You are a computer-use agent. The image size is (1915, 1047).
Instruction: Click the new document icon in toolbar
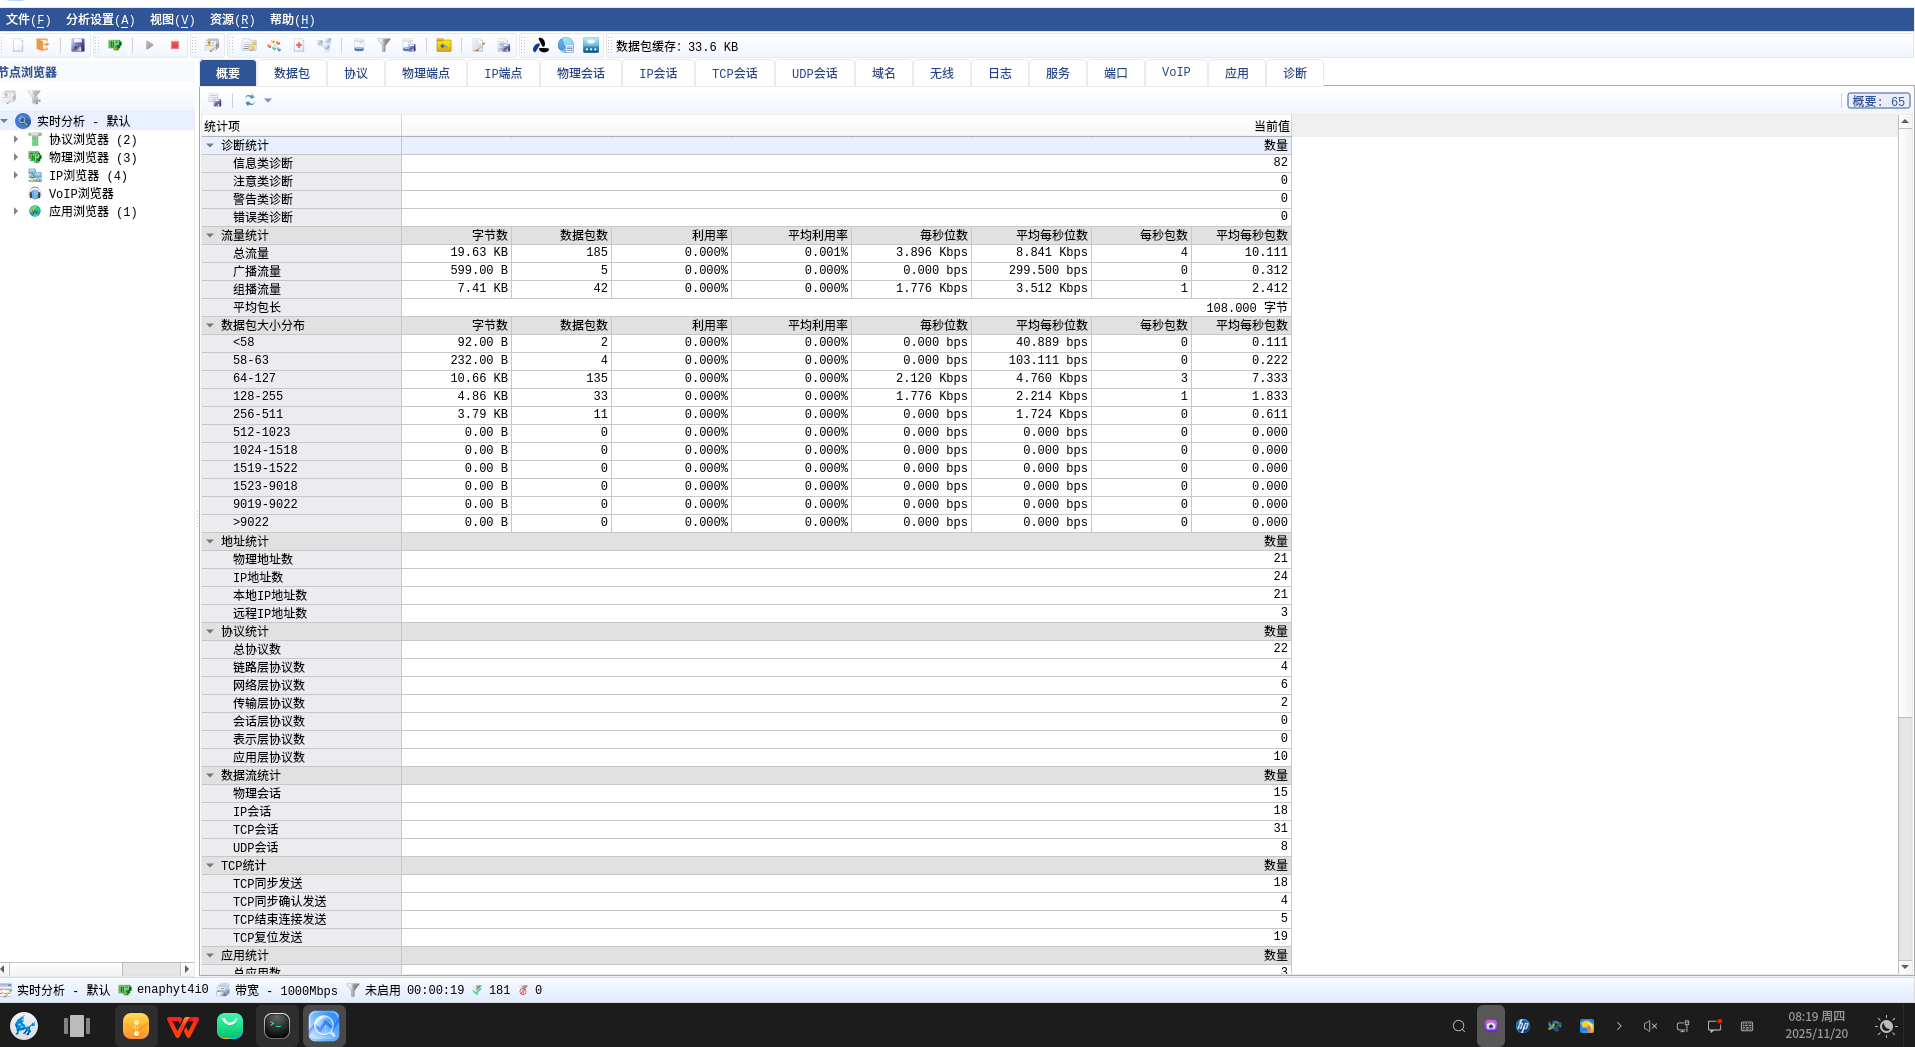click(17, 45)
